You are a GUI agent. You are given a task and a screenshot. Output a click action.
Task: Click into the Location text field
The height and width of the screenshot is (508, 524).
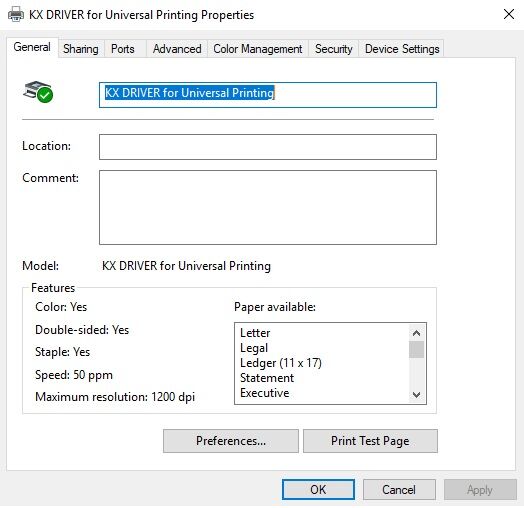point(268,147)
